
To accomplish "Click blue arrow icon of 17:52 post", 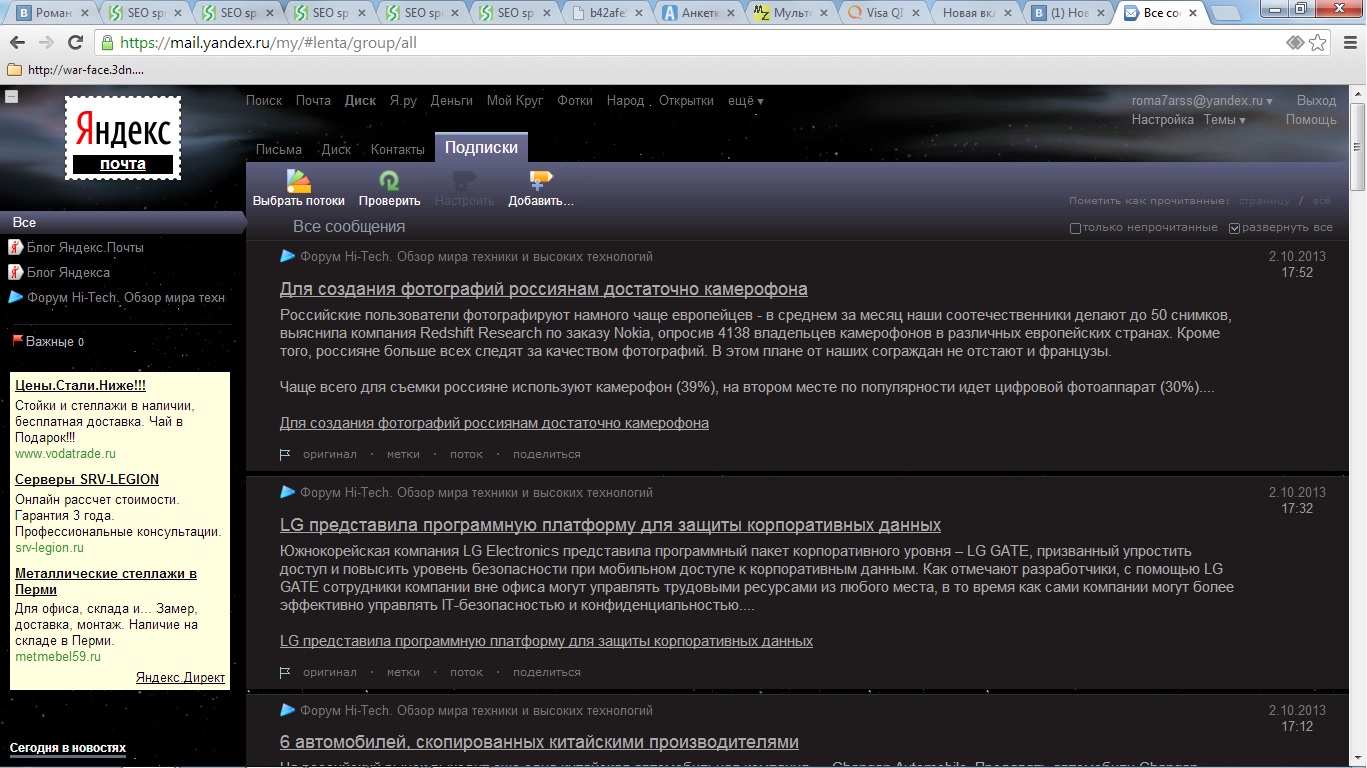I will pos(288,256).
